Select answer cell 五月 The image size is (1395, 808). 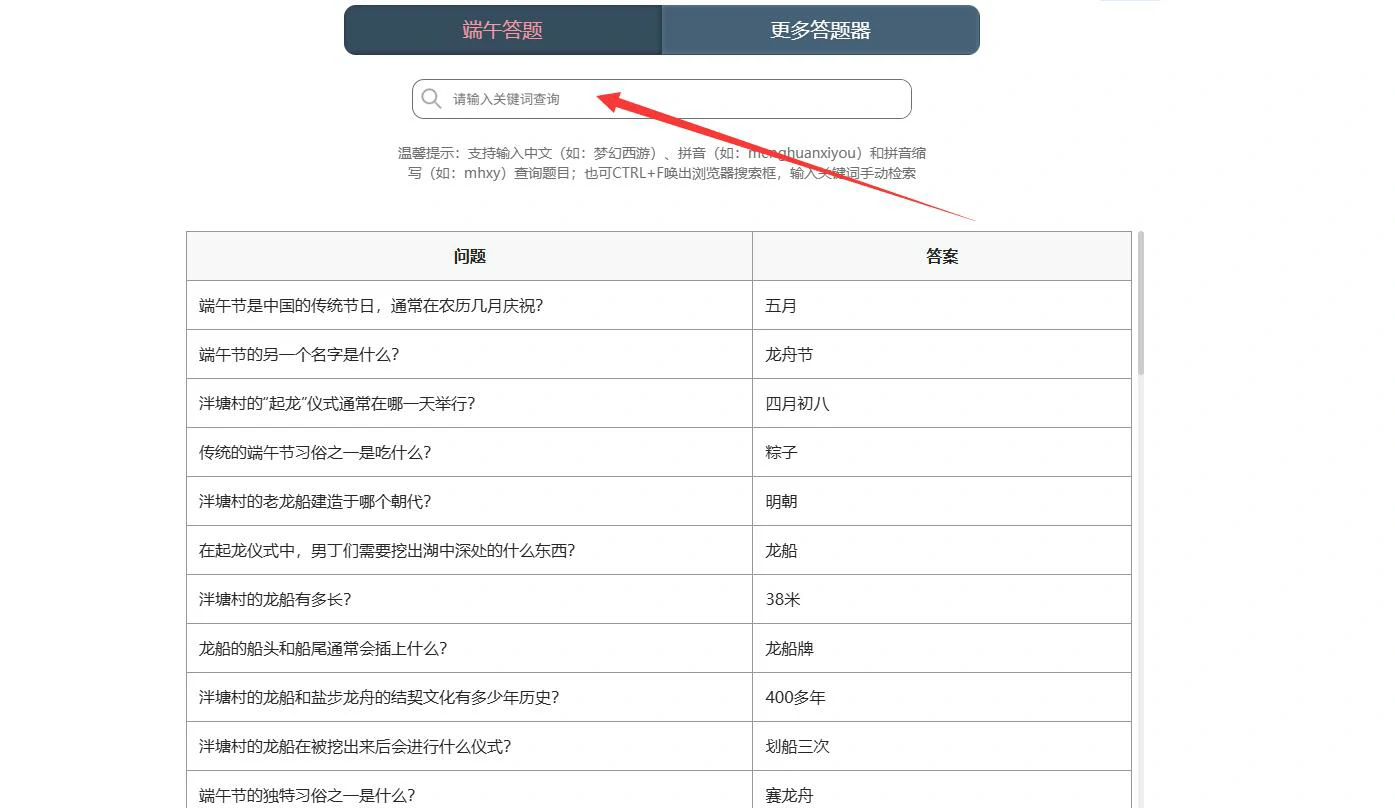coord(942,305)
